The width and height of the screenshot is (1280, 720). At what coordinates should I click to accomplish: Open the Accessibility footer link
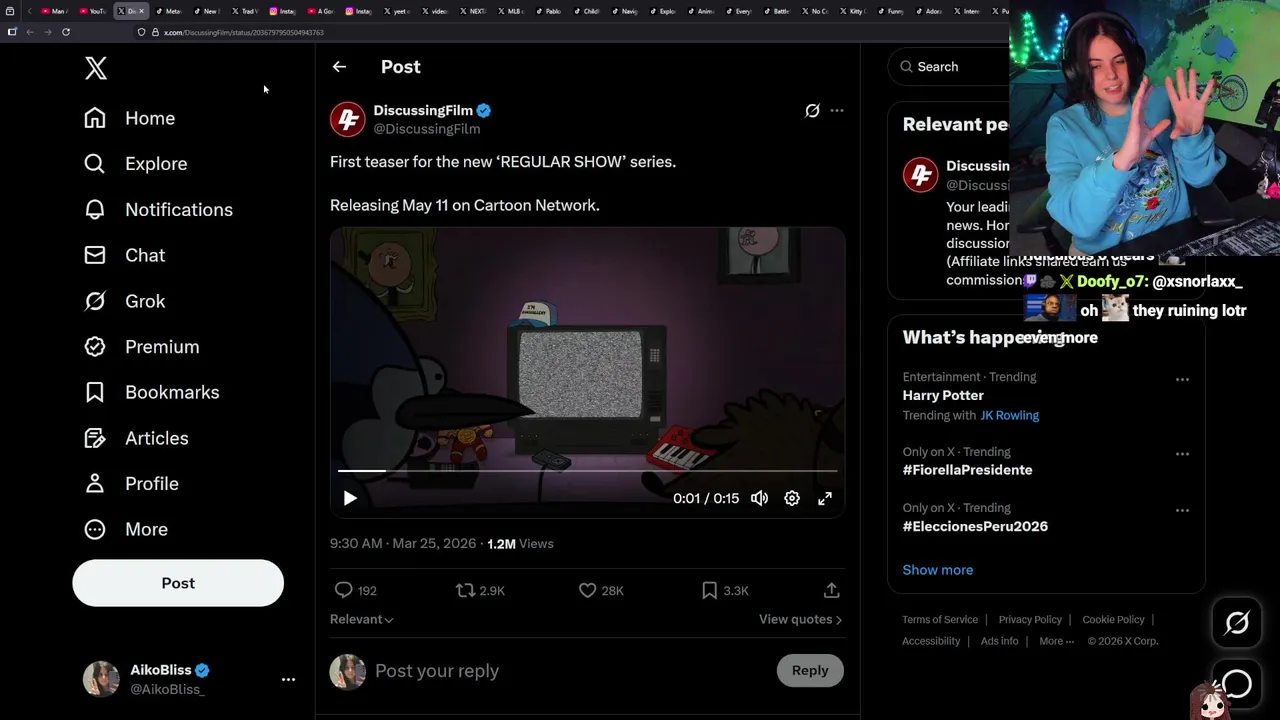point(931,642)
